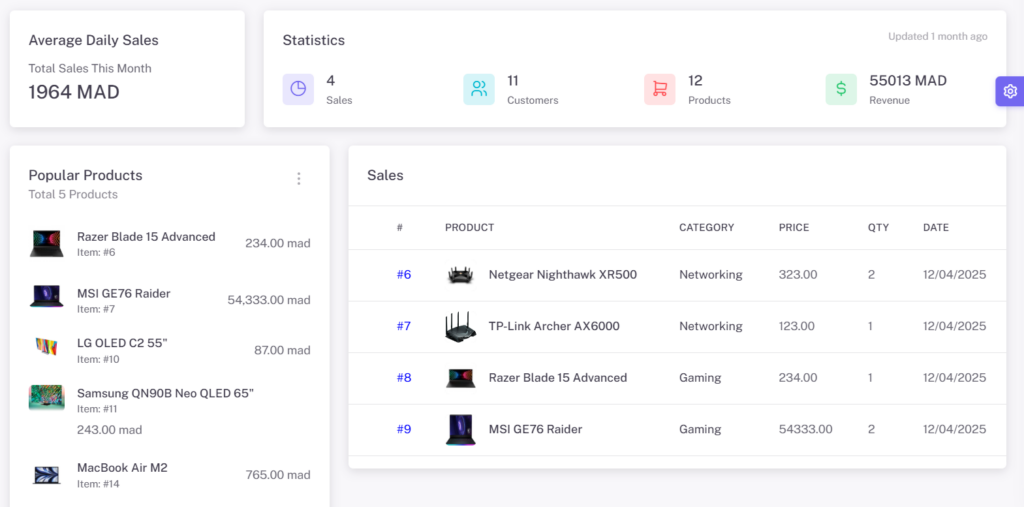This screenshot has width=1024, height=507.
Task: Click the QTY column header
Action: pyautogui.click(x=878, y=227)
